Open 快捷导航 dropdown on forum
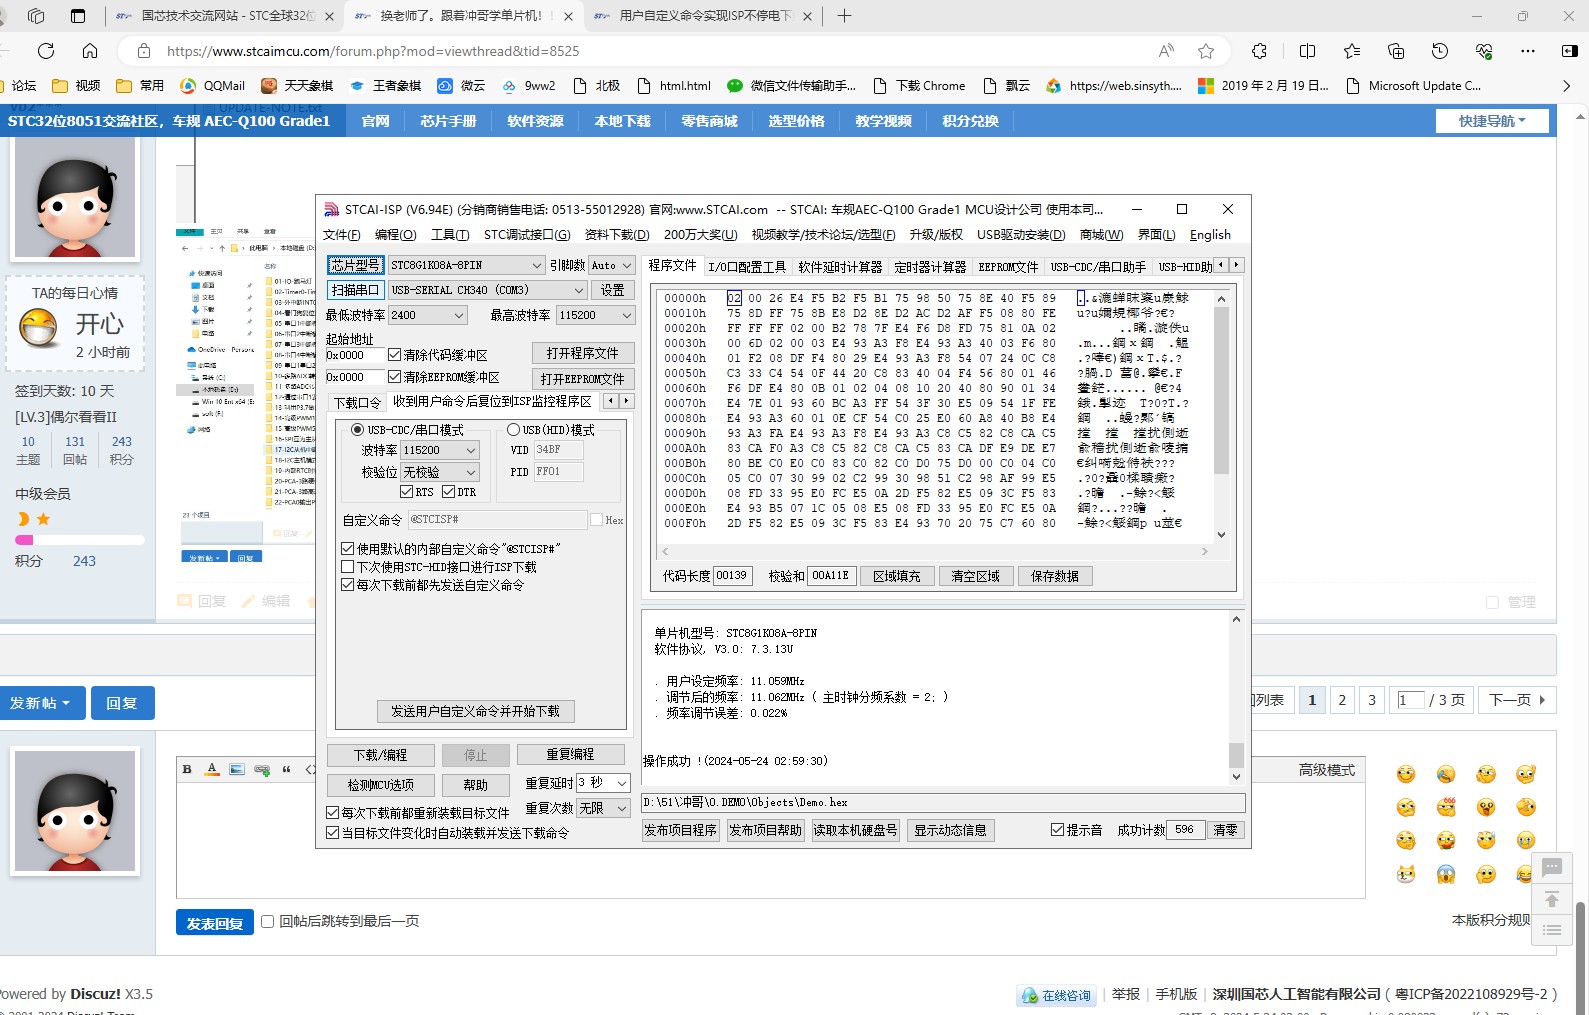This screenshot has height=1015, width=1589. [1492, 121]
